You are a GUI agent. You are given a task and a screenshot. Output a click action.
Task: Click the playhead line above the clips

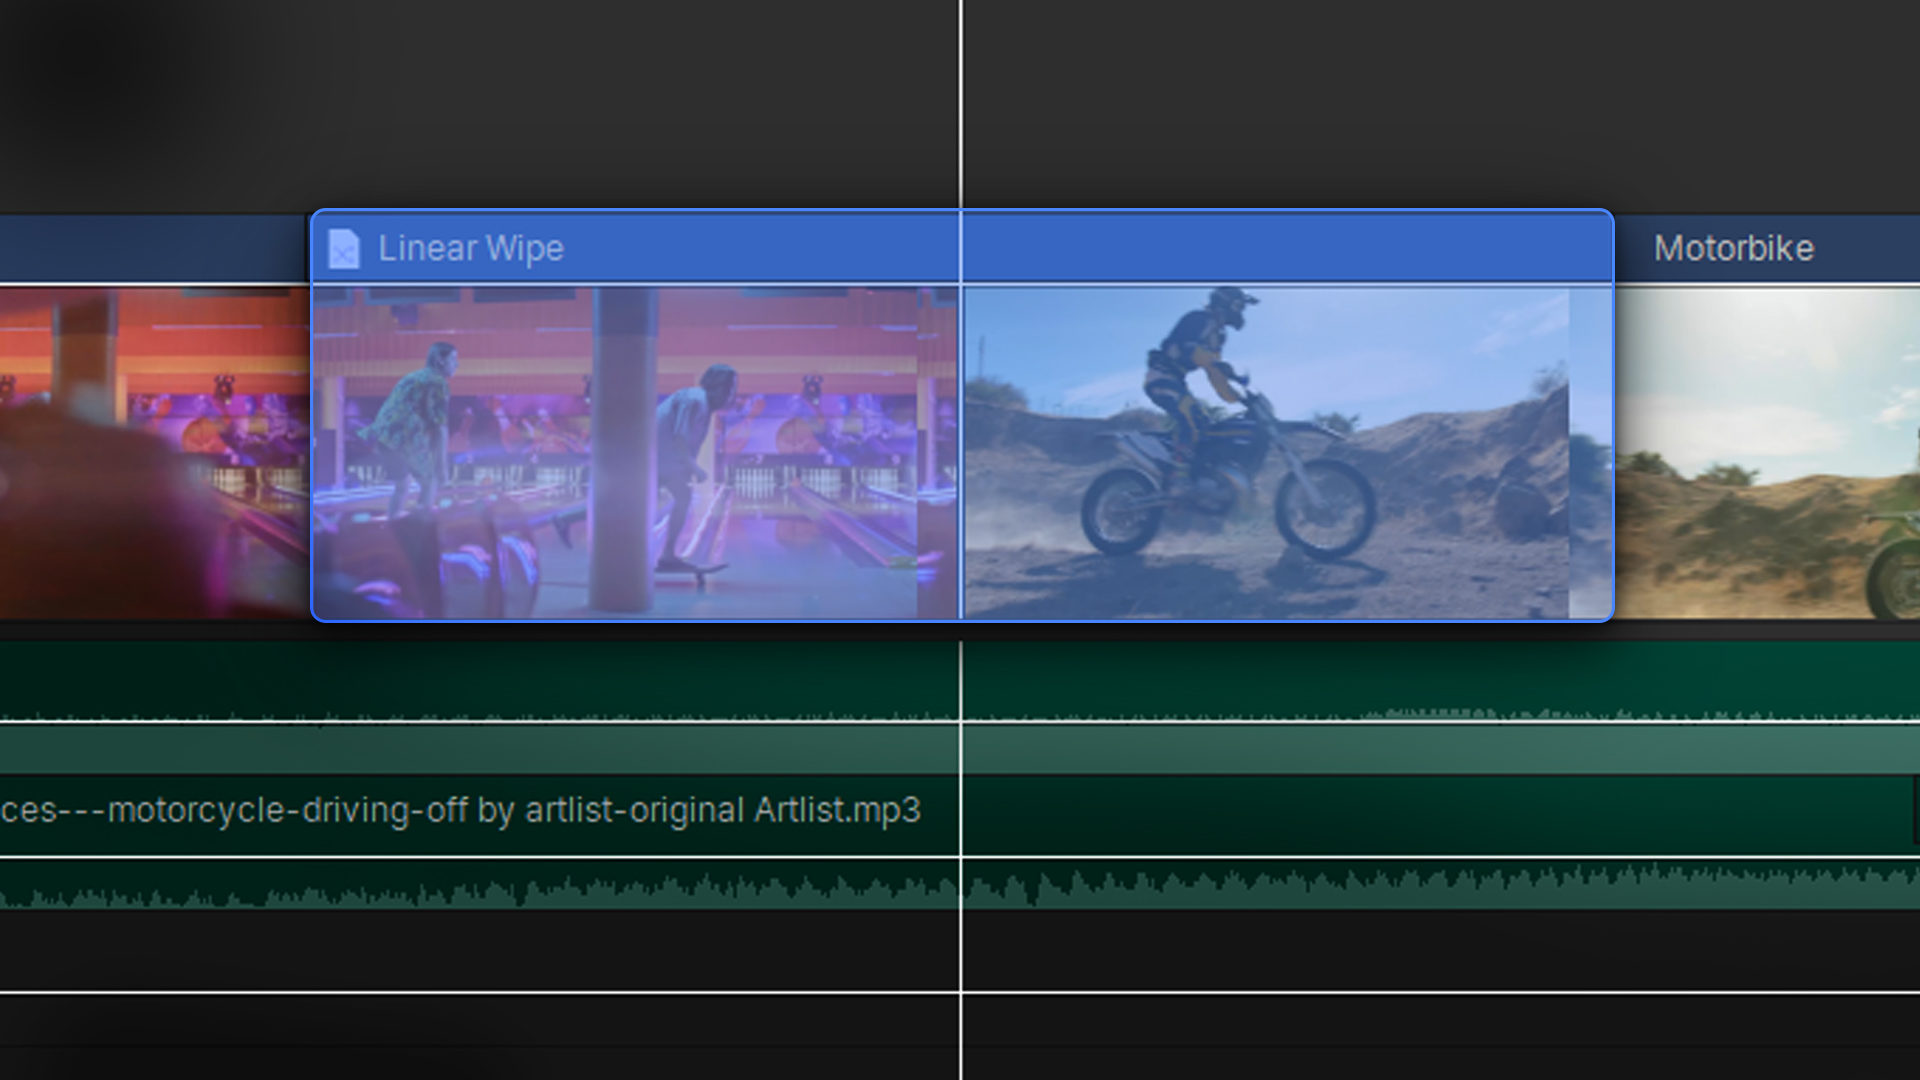[961, 103]
